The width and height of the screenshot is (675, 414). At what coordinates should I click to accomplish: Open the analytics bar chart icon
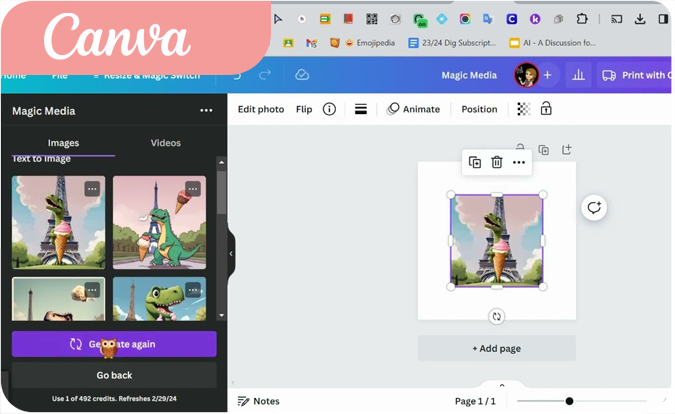[577, 75]
